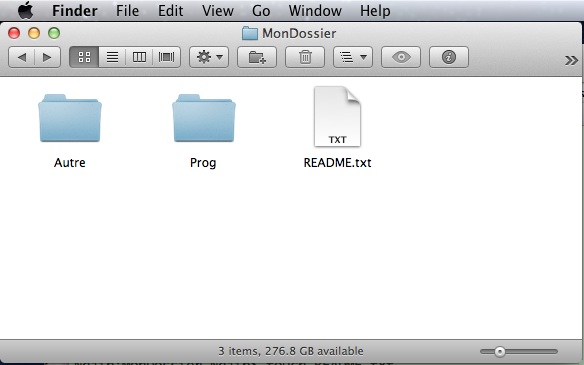This screenshot has width=584, height=365.
Task: Create a new folder with toolbar button
Action: coord(257,57)
